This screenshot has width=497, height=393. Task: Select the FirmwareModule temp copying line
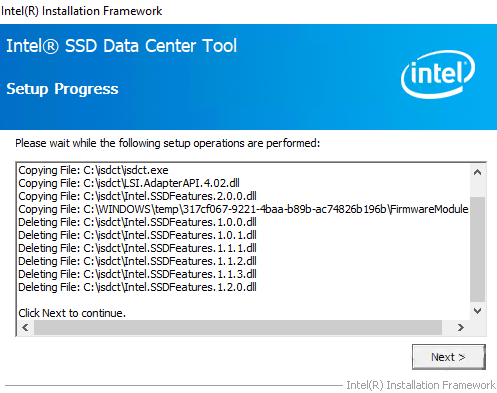click(243, 209)
